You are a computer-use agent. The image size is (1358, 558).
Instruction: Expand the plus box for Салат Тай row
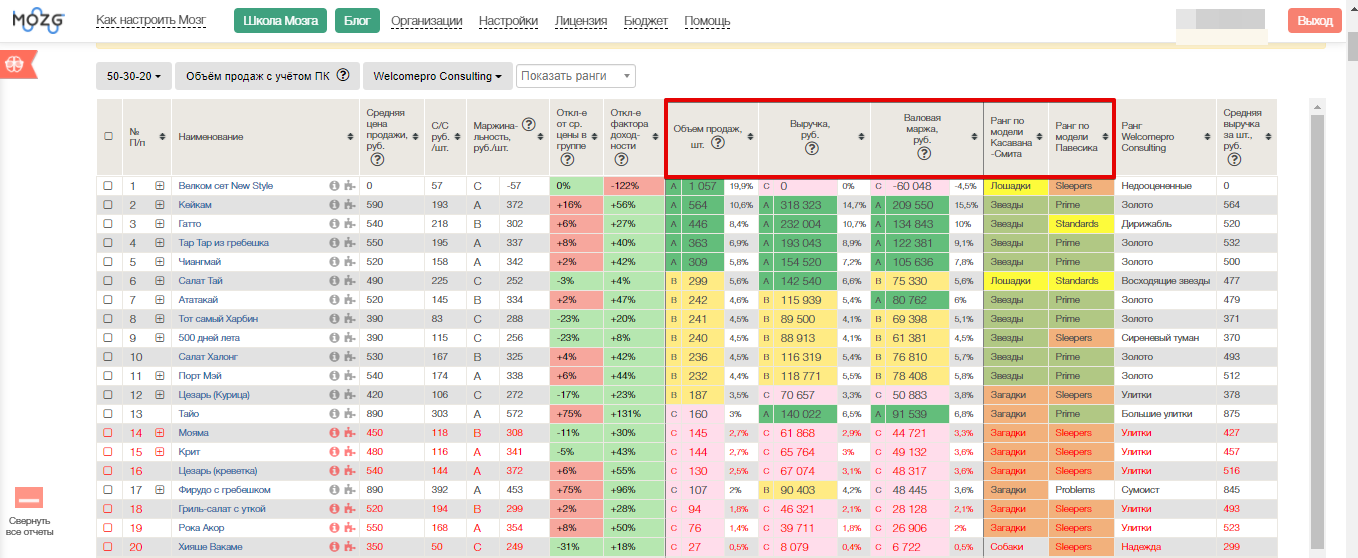[160, 281]
